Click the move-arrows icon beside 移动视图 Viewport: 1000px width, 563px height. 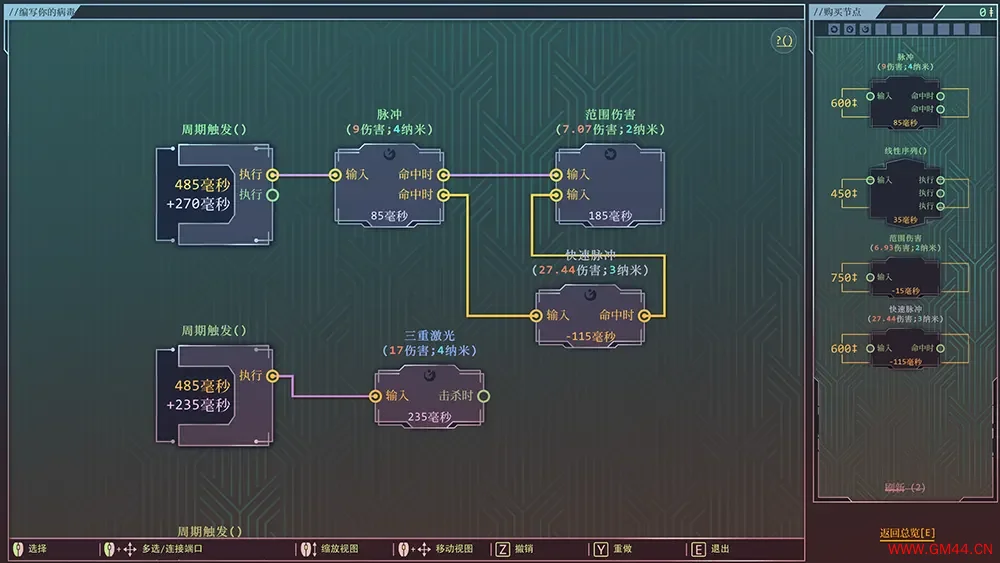coord(424,549)
